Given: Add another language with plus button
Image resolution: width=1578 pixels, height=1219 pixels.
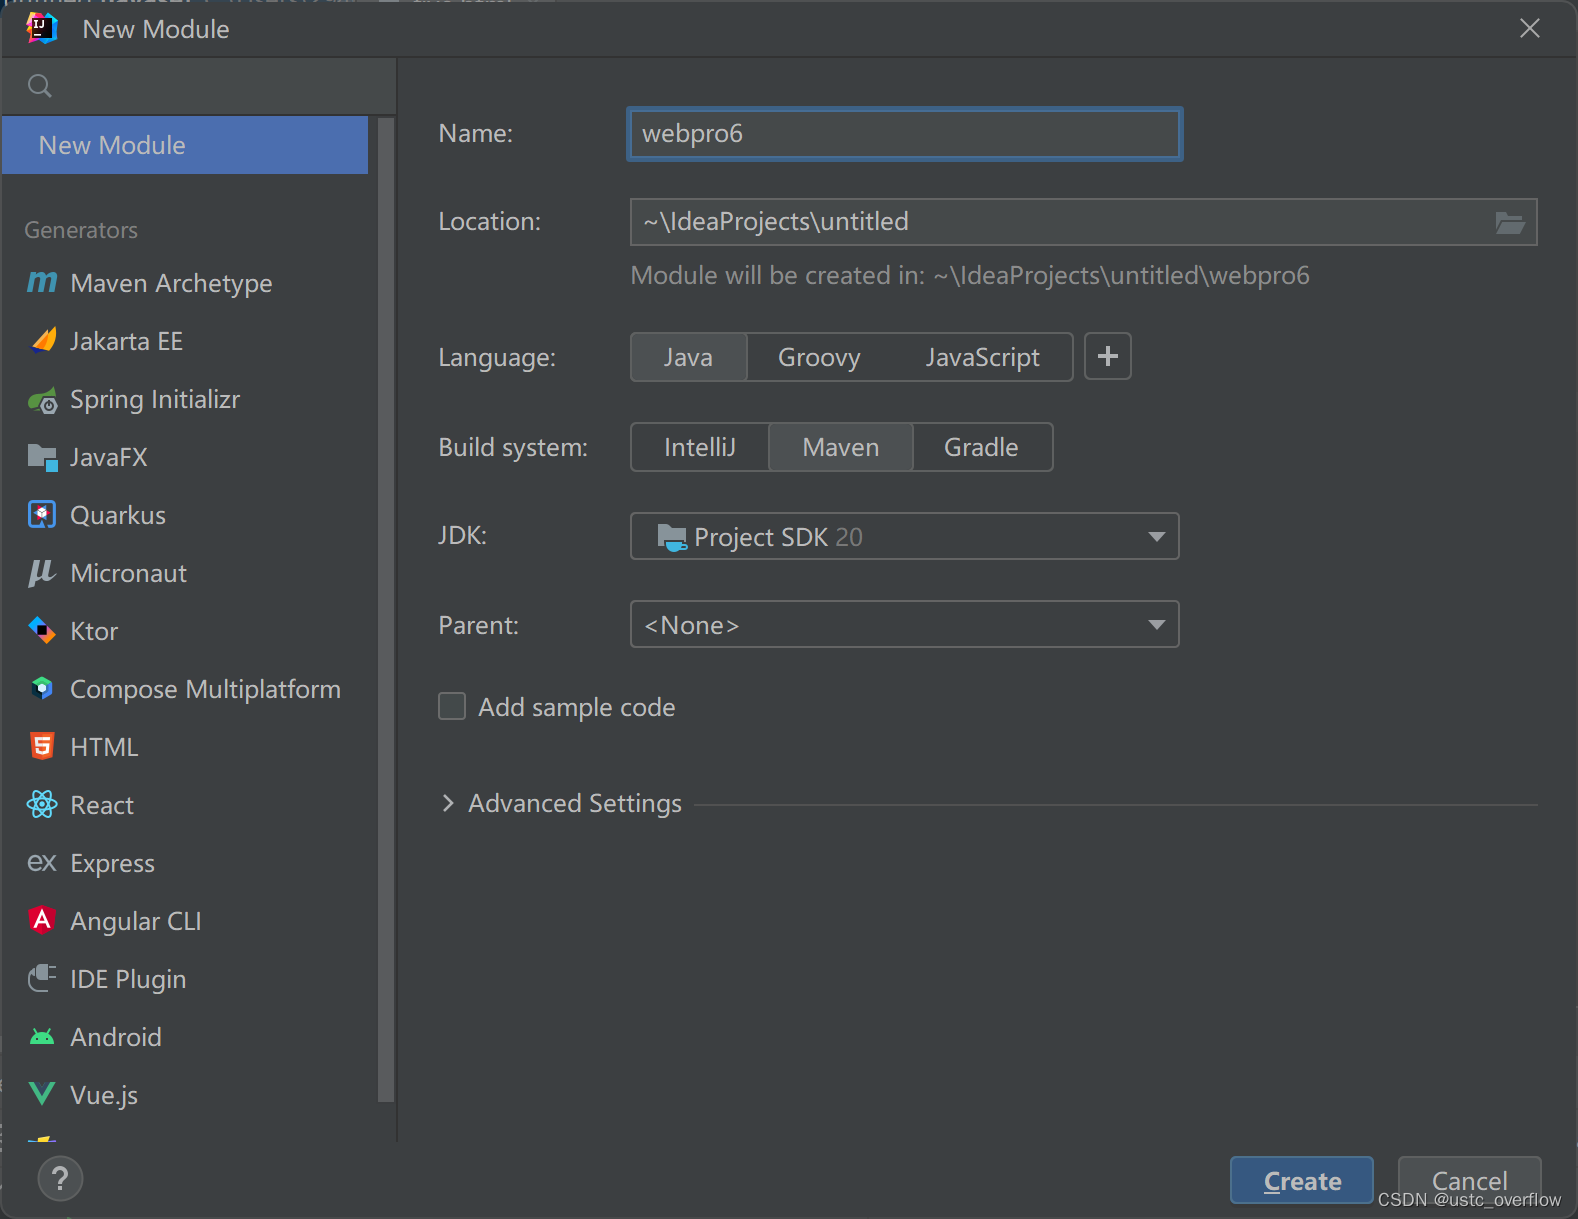Looking at the screenshot, I should point(1108,357).
